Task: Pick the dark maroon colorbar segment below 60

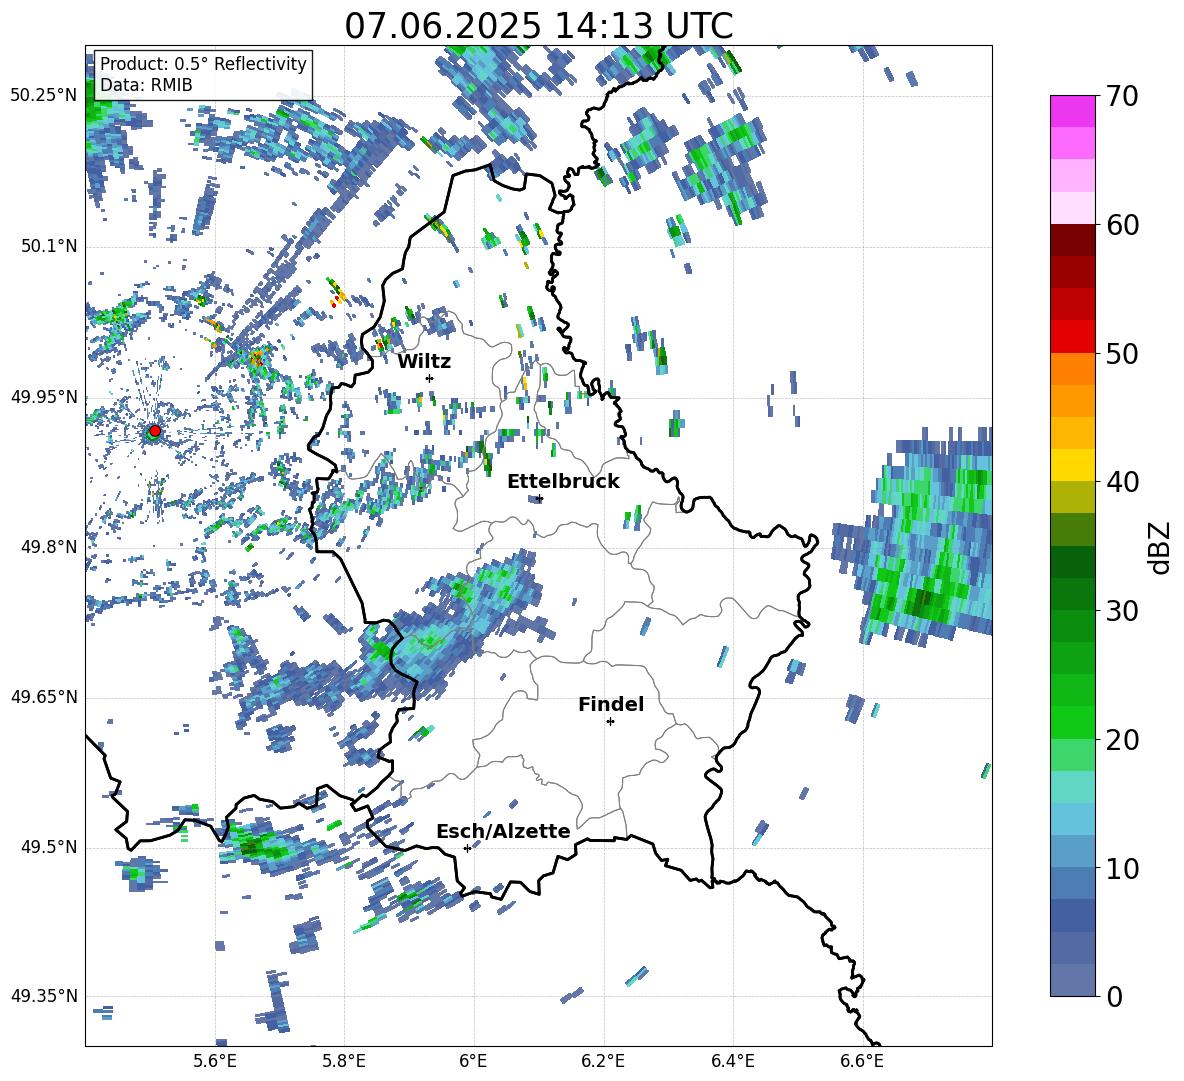Action: tap(1072, 240)
